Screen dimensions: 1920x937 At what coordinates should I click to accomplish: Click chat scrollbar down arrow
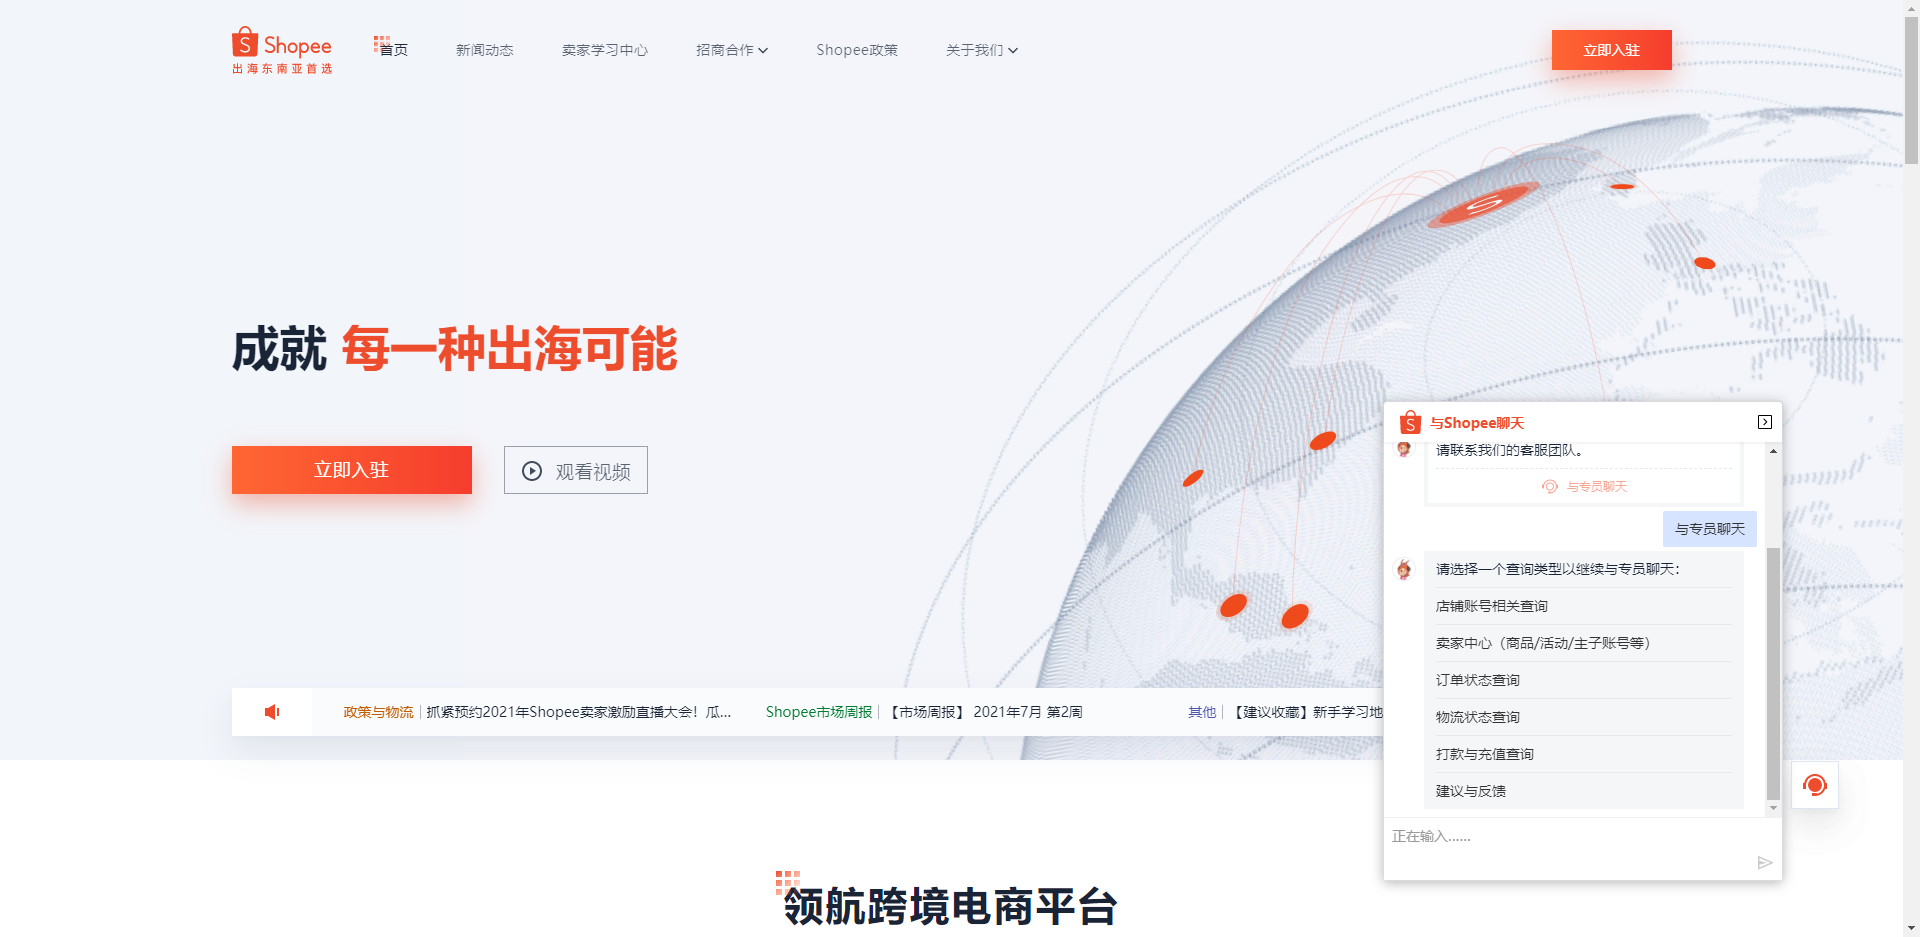[1773, 808]
